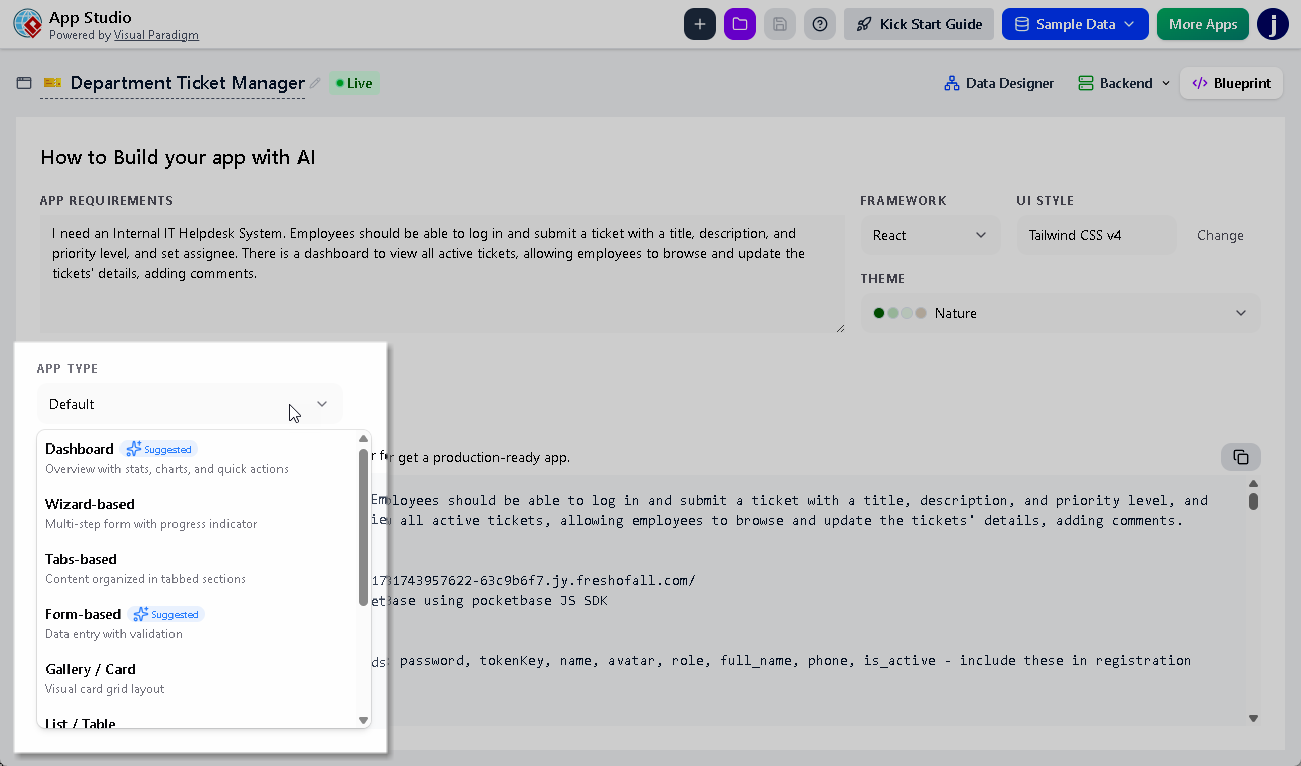Open the help question mark icon
The width and height of the screenshot is (1301, 766).
coord(820,24)
